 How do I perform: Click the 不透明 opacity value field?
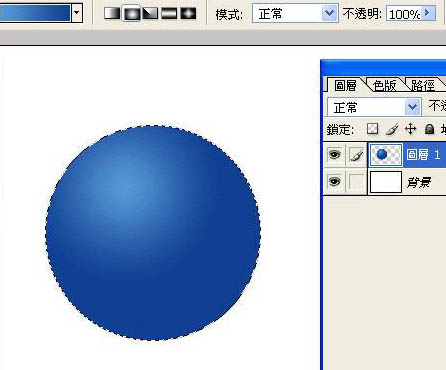(404, 14)
